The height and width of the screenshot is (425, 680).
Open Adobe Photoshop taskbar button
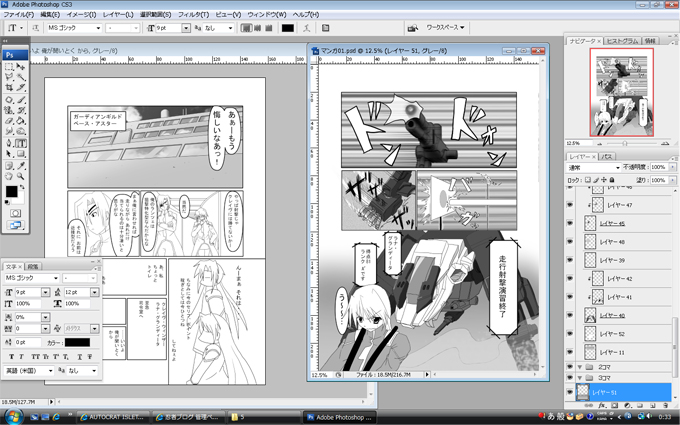[340, 417]
